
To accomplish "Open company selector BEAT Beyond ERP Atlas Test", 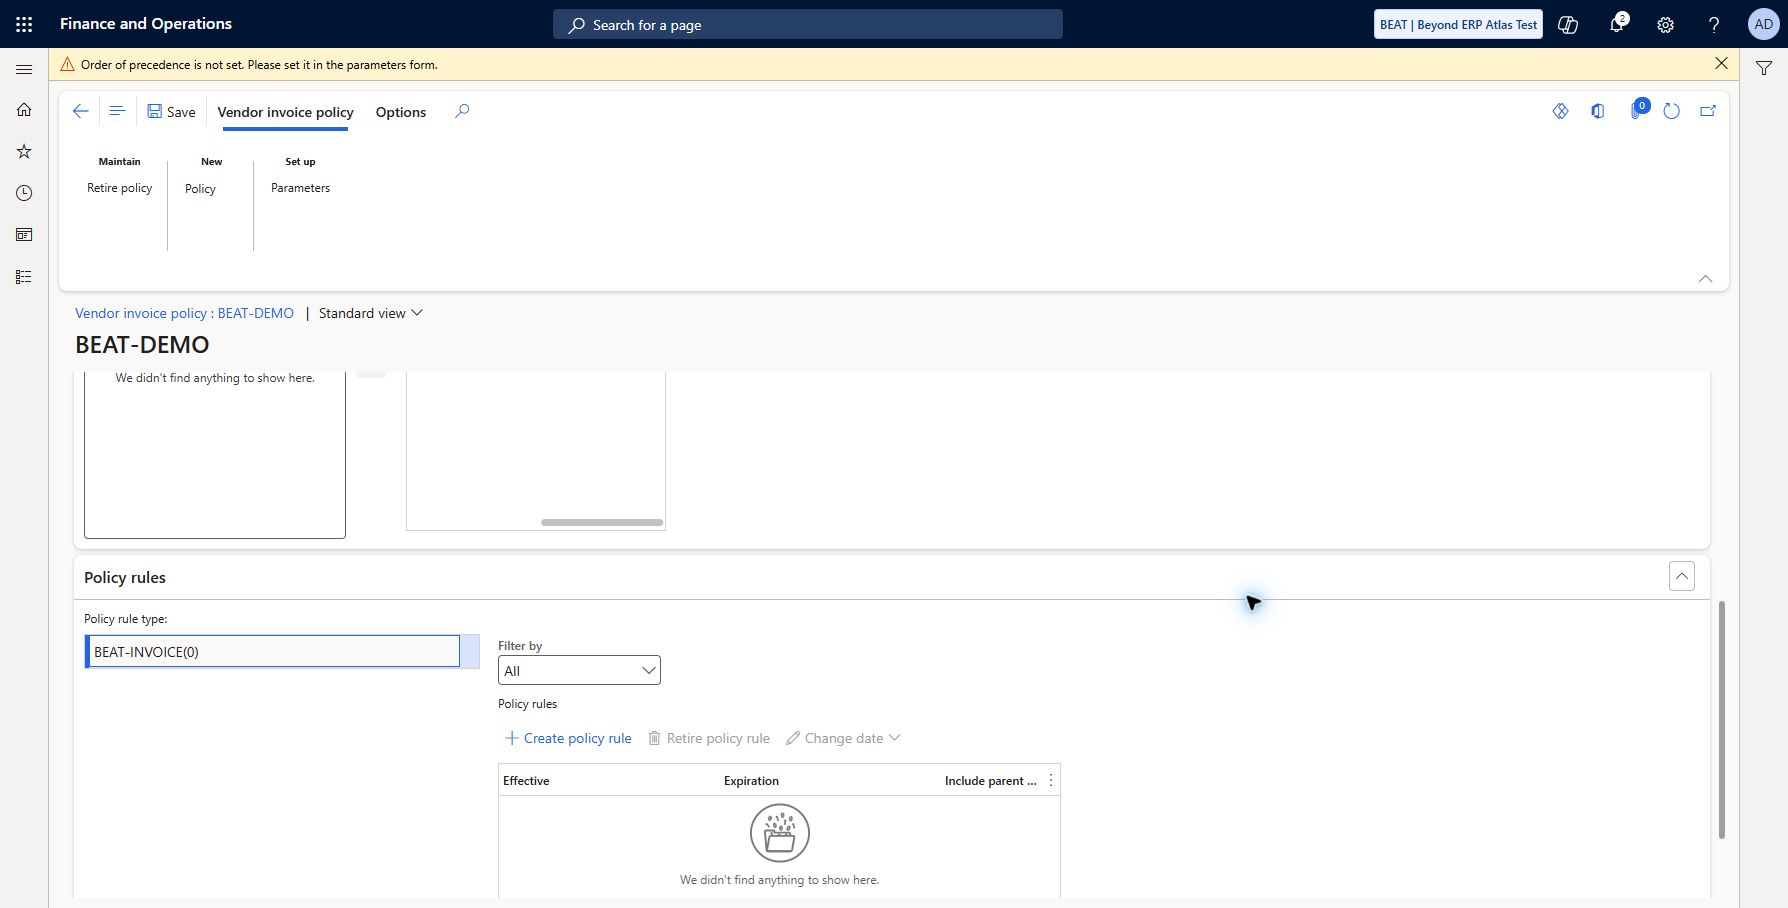I will coord(1458,25).
